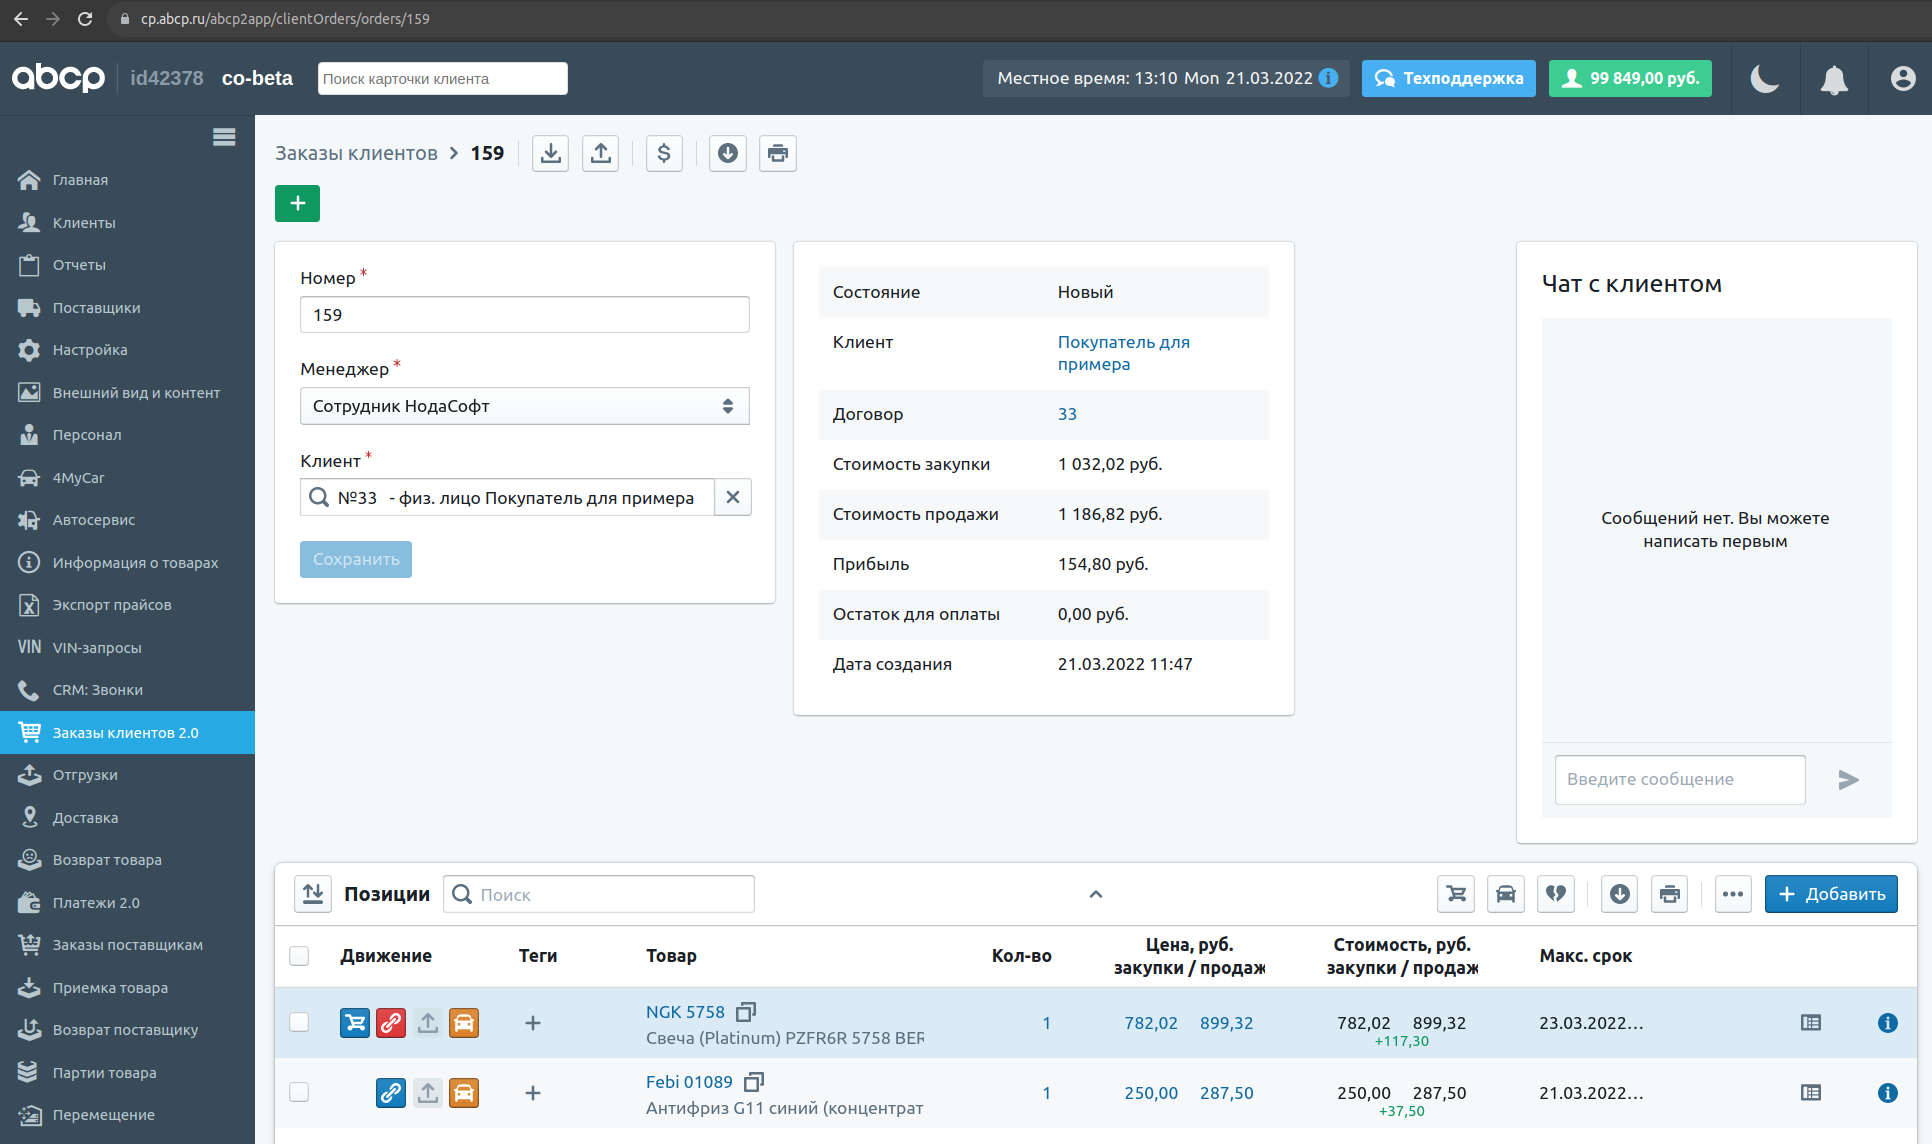This screenshot has width=1932, height=1144.
Task: Switch to dark mode moon icon
Action: coord(1764,78)
